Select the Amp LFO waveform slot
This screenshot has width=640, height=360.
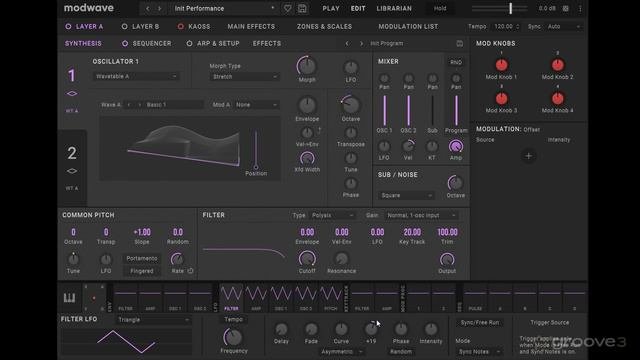coord(256,298)
